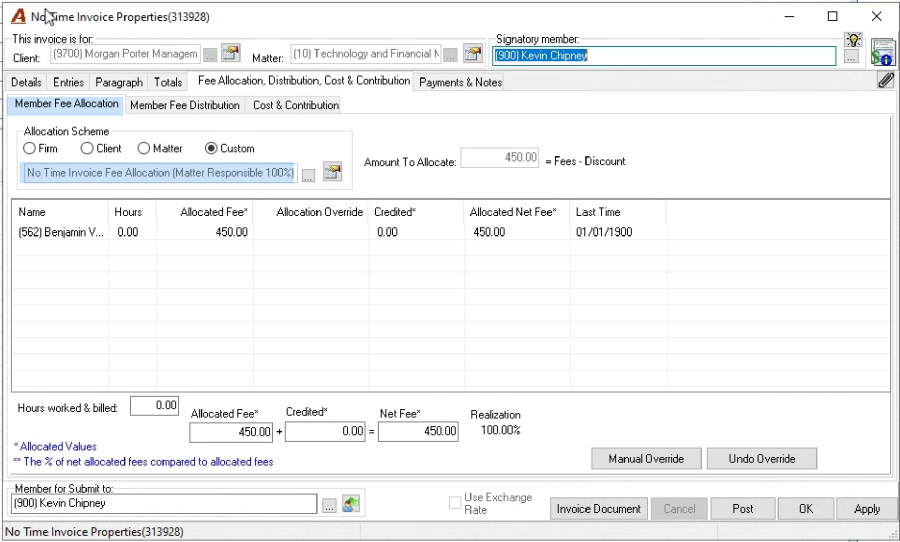Click the allocation scheme name field

(160, 173)
